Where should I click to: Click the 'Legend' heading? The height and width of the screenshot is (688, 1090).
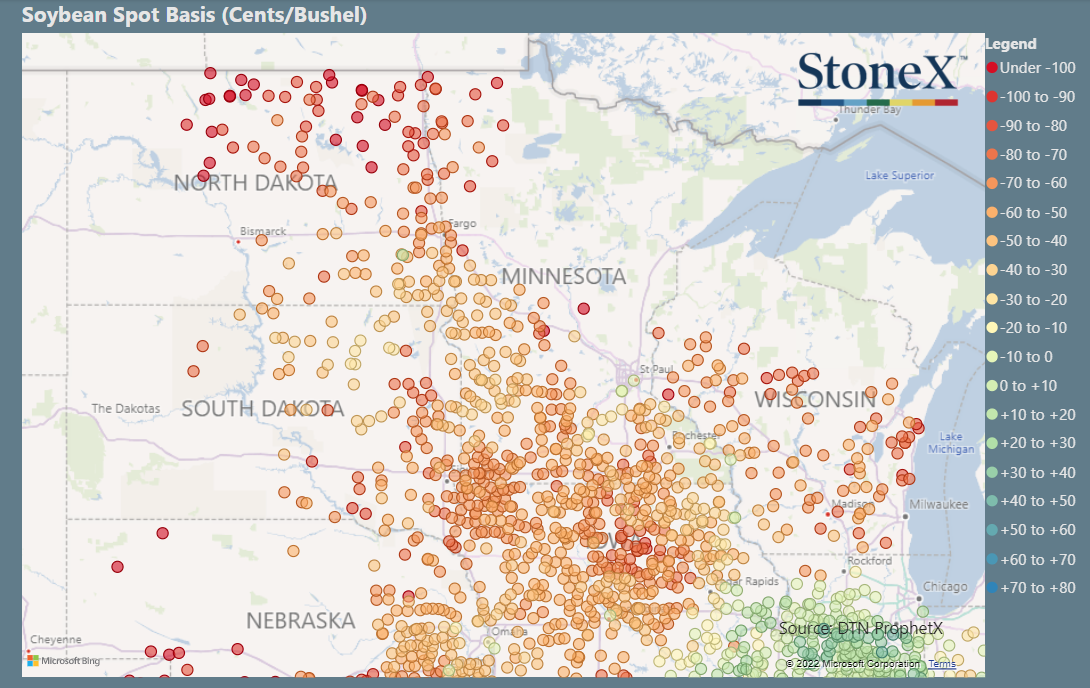(x=1011, y=44)
